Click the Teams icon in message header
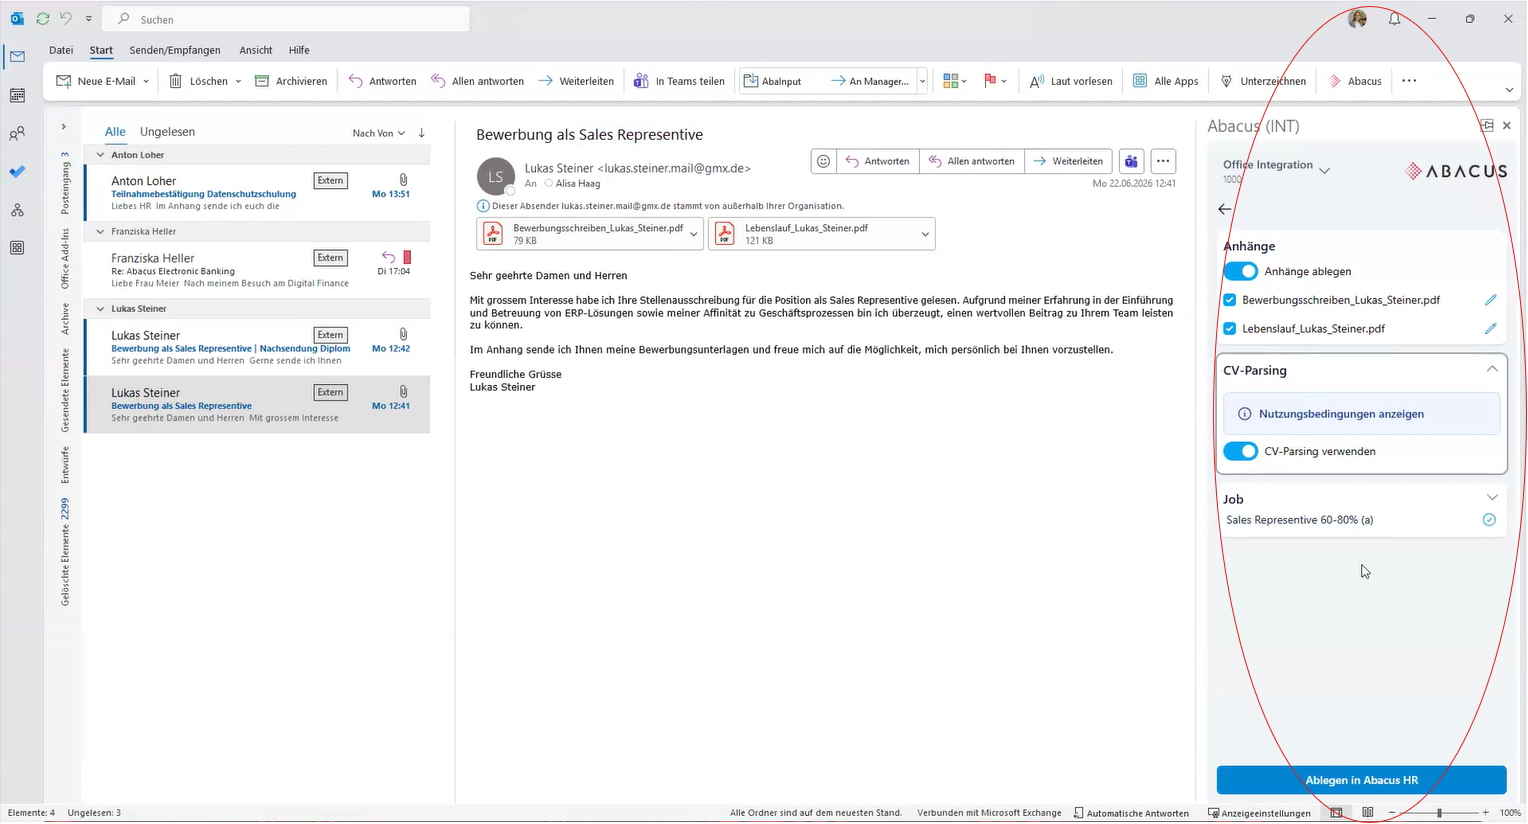1528x824 pixels. pyautogui.click(x=1131, y=161)
